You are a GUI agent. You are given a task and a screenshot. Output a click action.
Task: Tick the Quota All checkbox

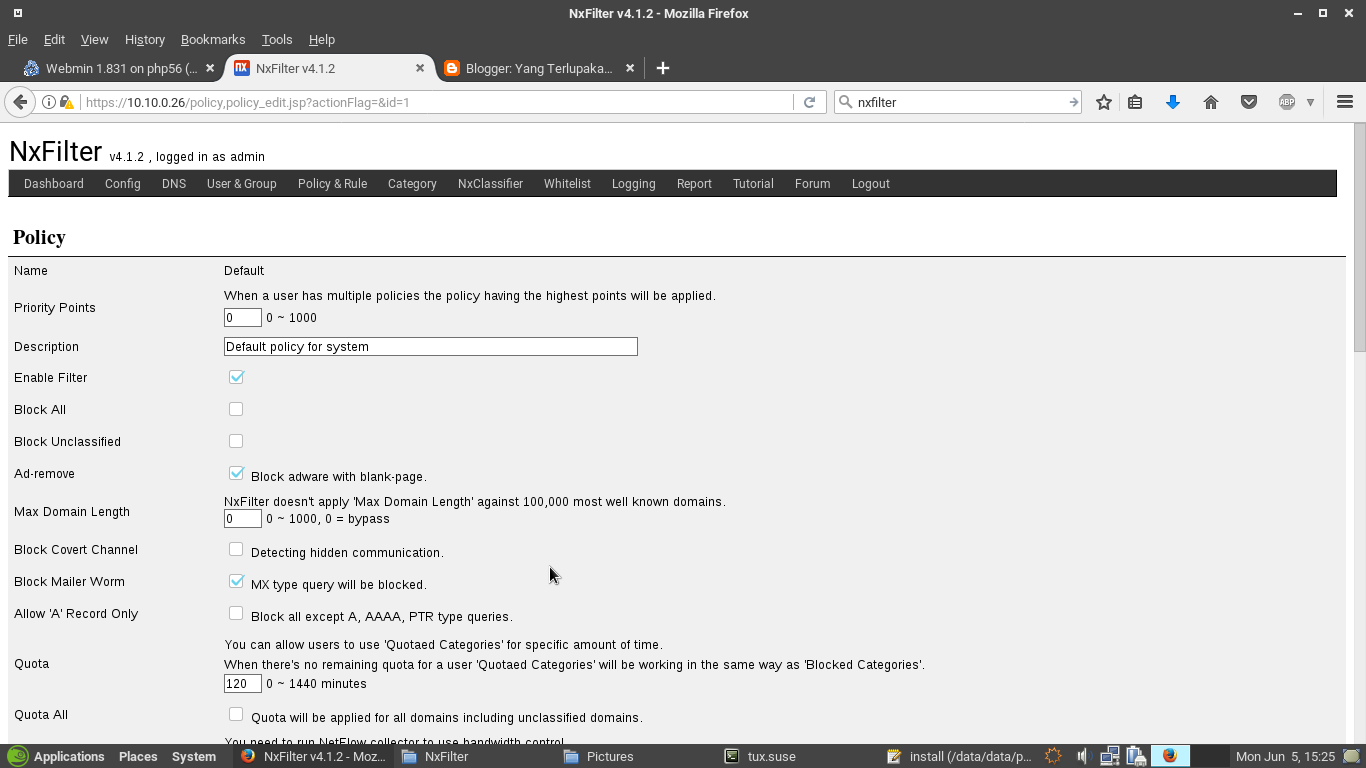point(236,714)
